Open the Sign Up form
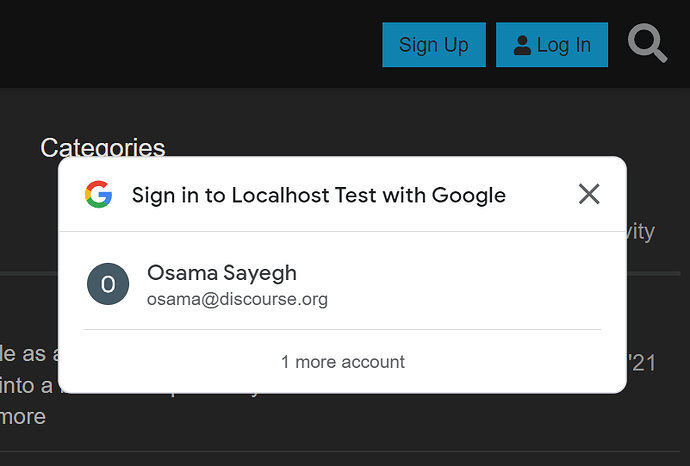 [434, 44]
